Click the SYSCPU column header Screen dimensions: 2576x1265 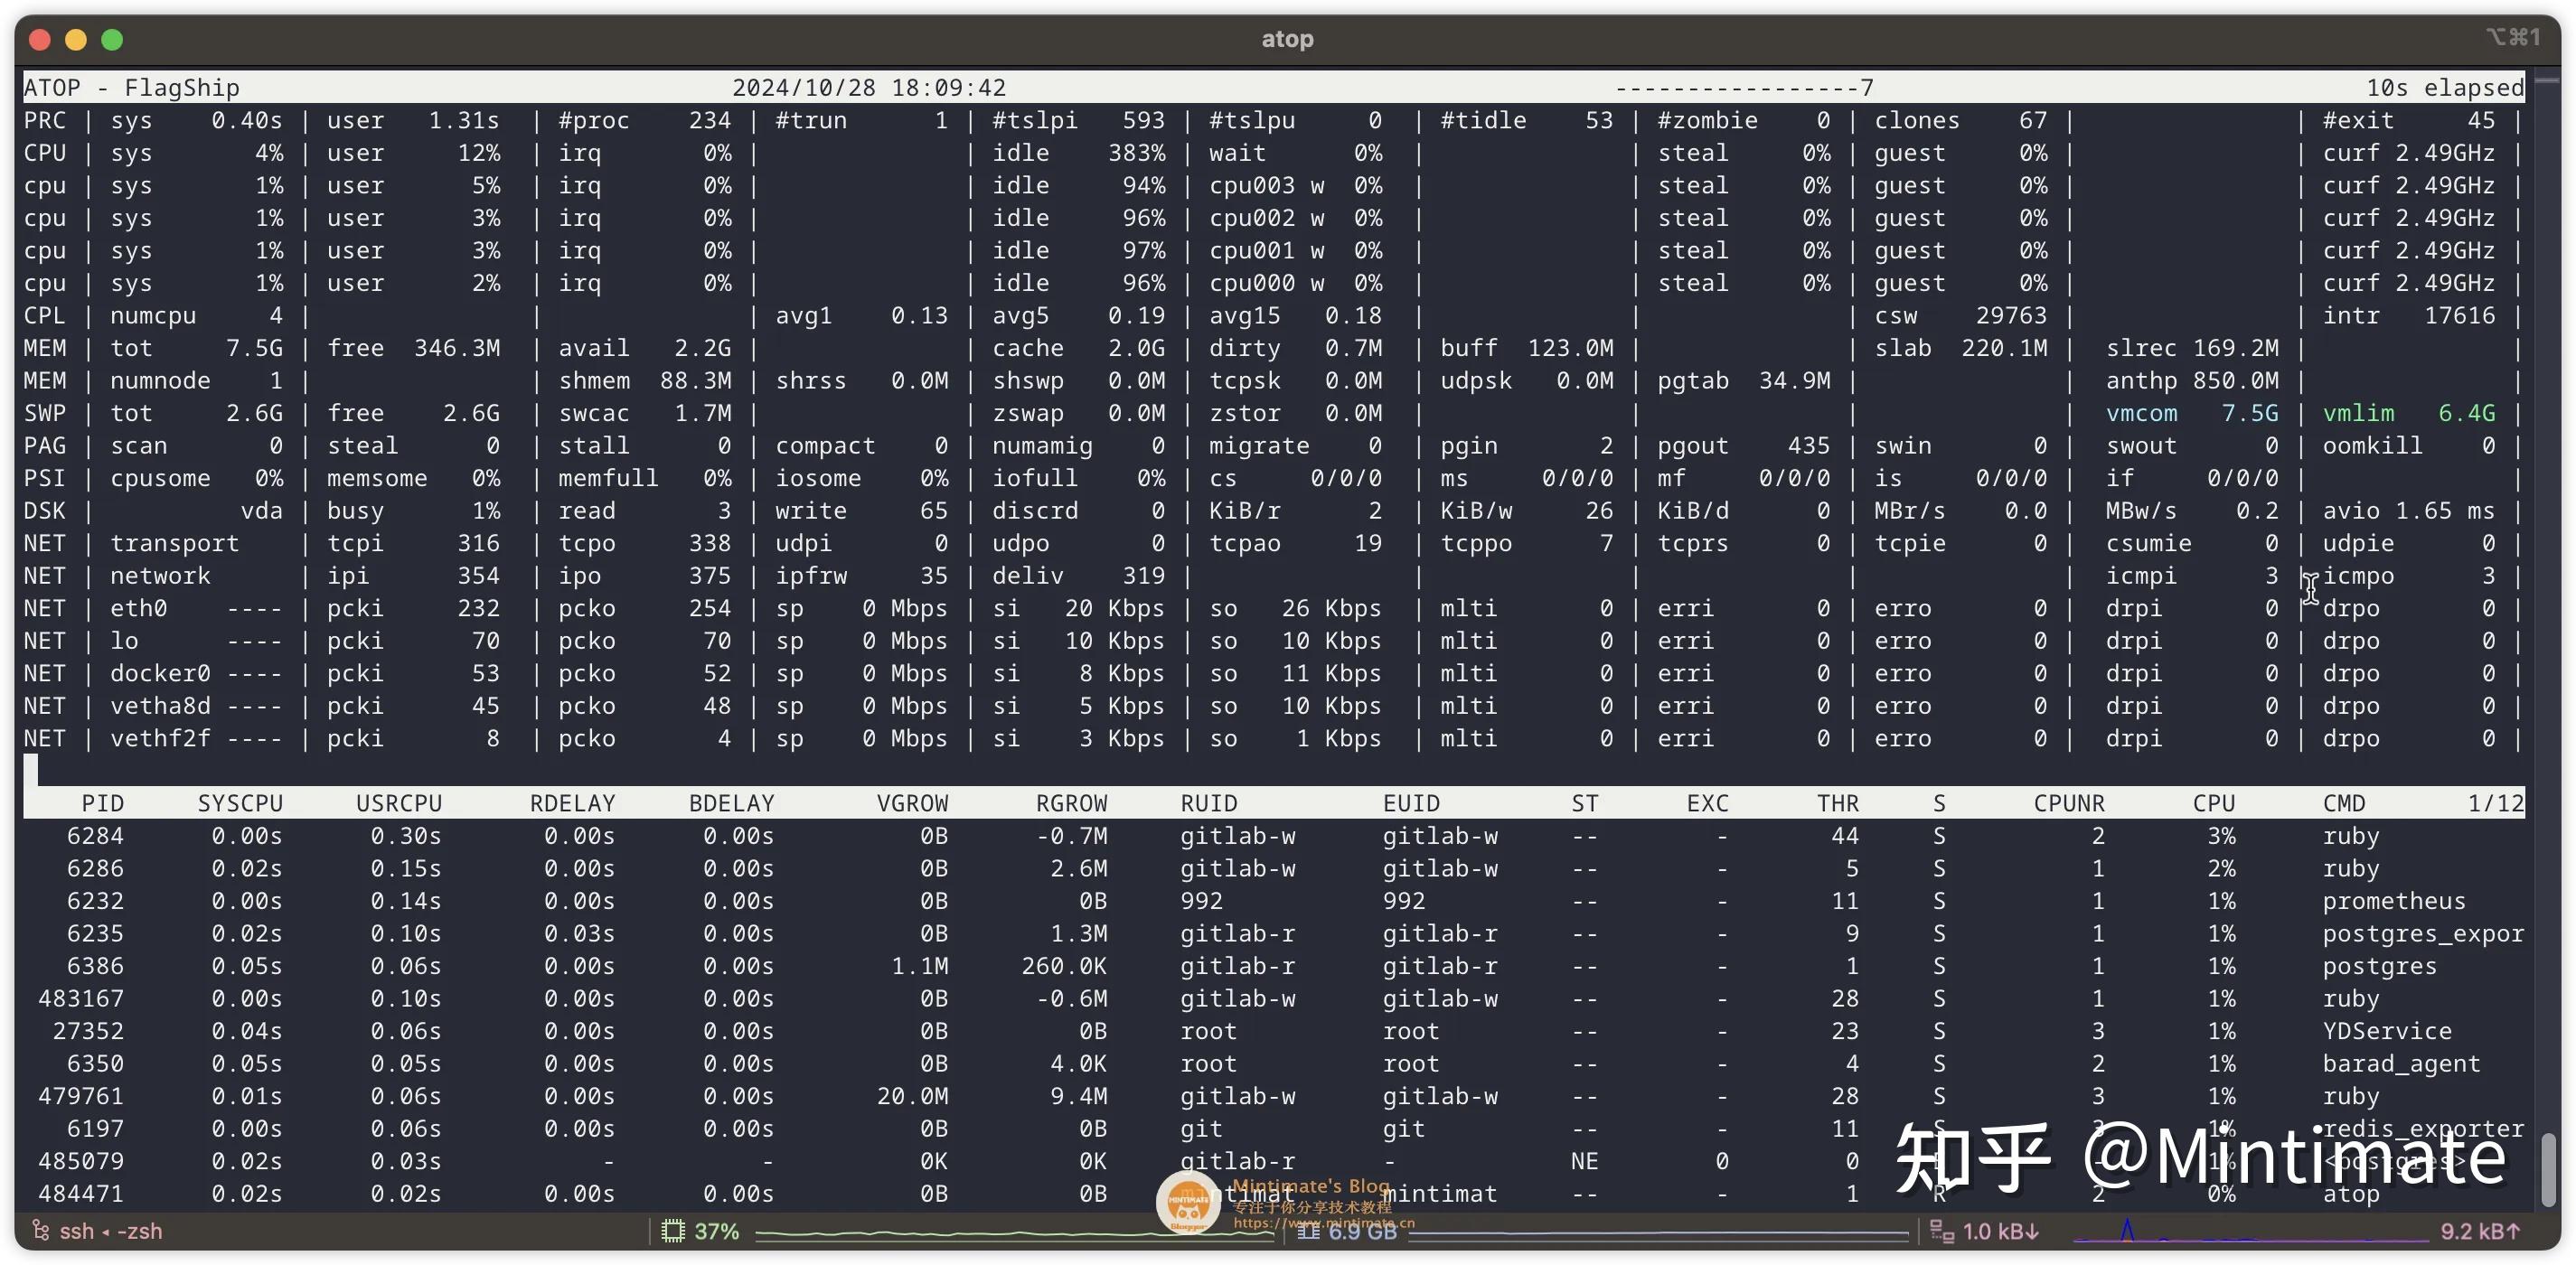point(240,803)
